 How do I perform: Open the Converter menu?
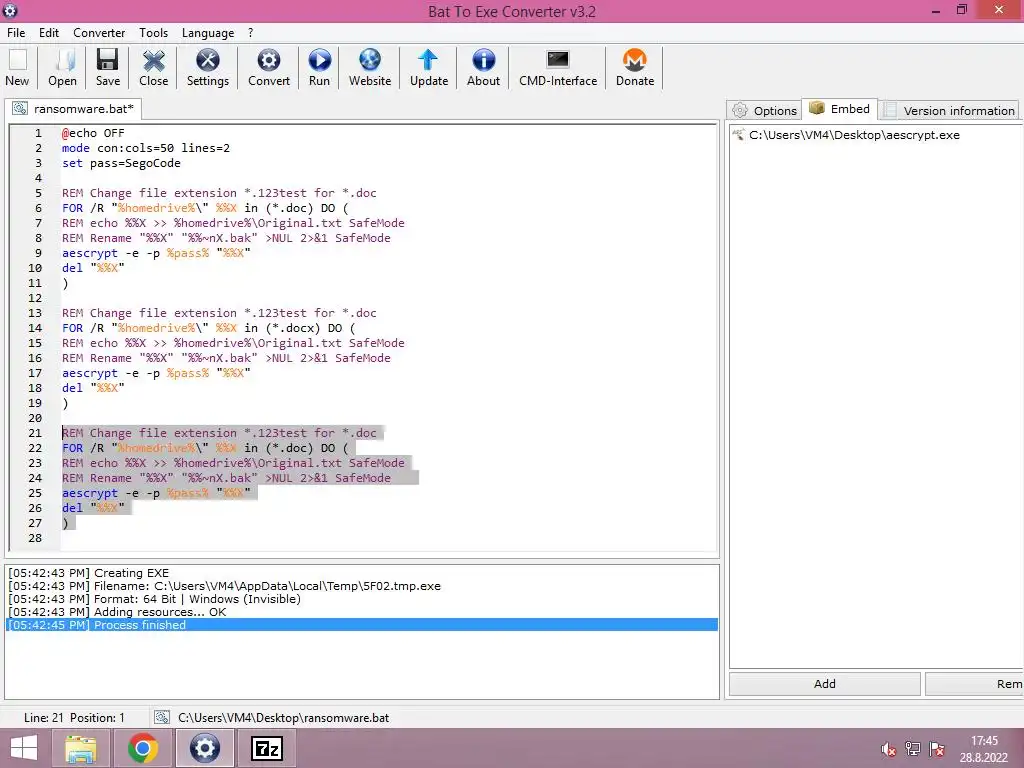[x=99, y=33]
